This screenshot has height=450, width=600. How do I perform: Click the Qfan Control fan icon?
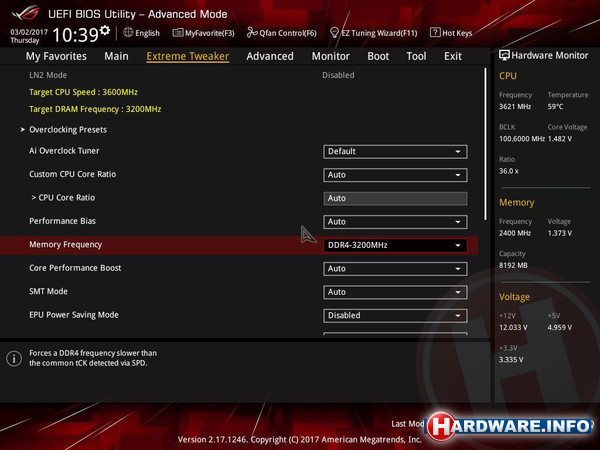tap(252, 33)
